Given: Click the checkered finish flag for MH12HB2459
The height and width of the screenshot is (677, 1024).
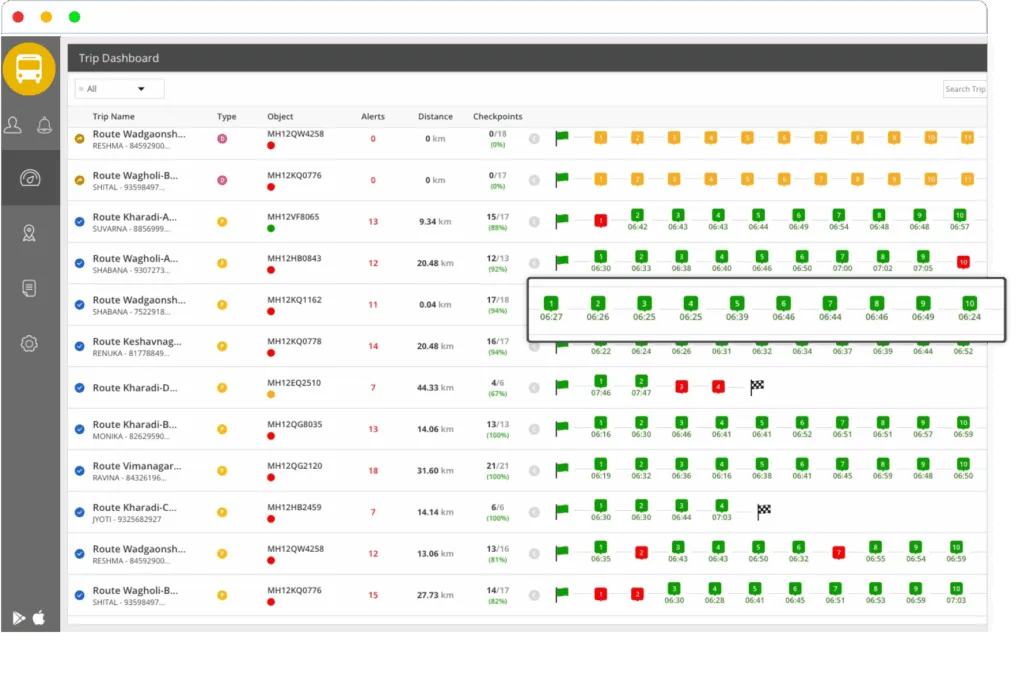Looking at the screenshot, I should (764, 511).
